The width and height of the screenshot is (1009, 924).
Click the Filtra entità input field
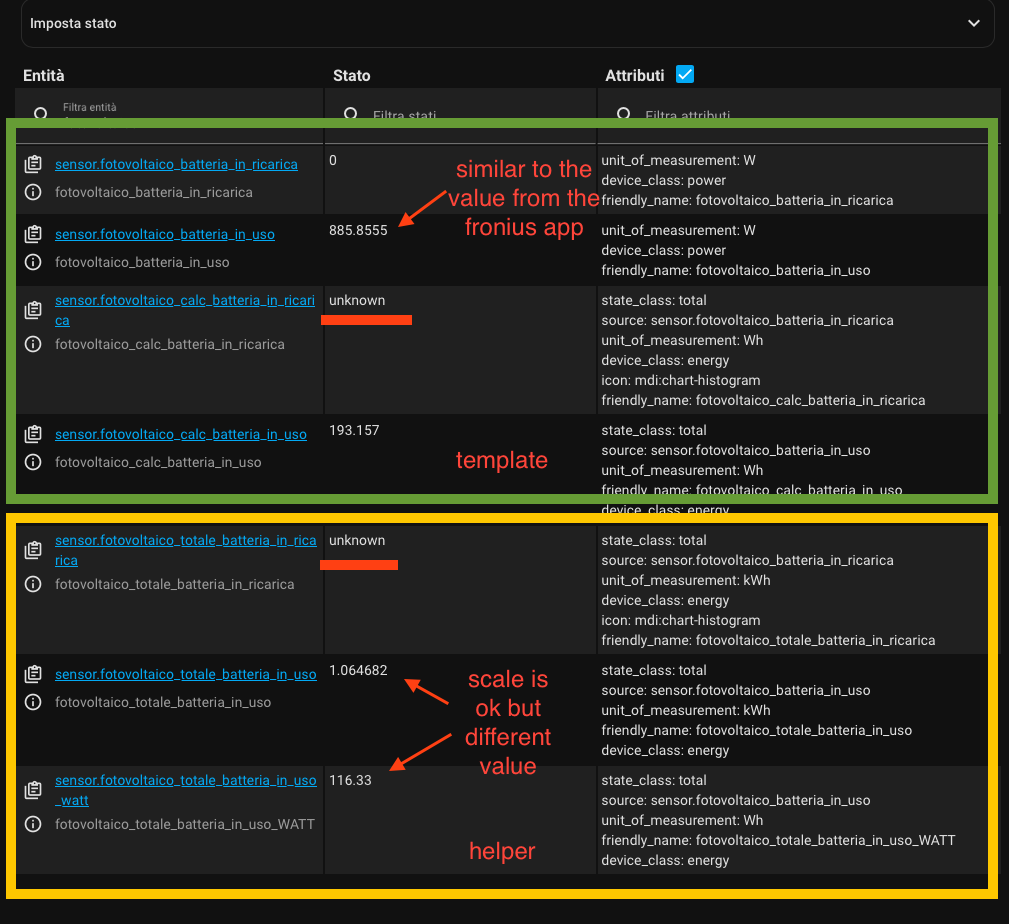pos(150,108)
